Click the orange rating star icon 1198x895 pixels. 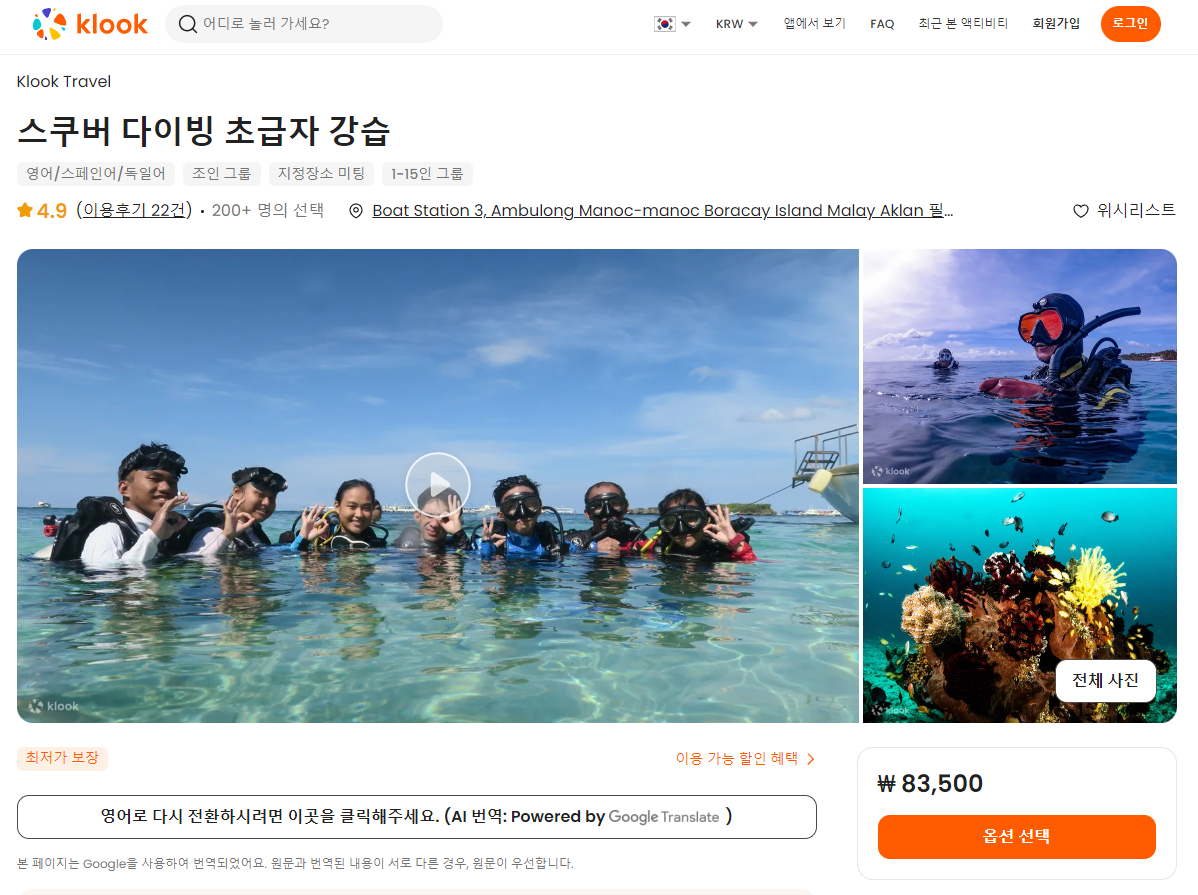pyautogui.click(x=25, y=210)
